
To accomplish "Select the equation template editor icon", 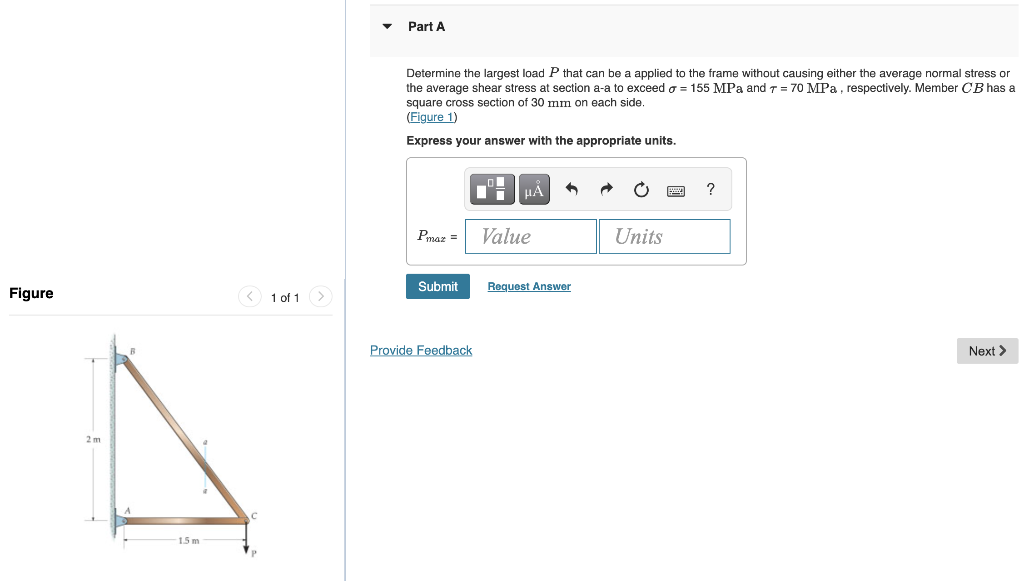I will (x=491, y=189).
